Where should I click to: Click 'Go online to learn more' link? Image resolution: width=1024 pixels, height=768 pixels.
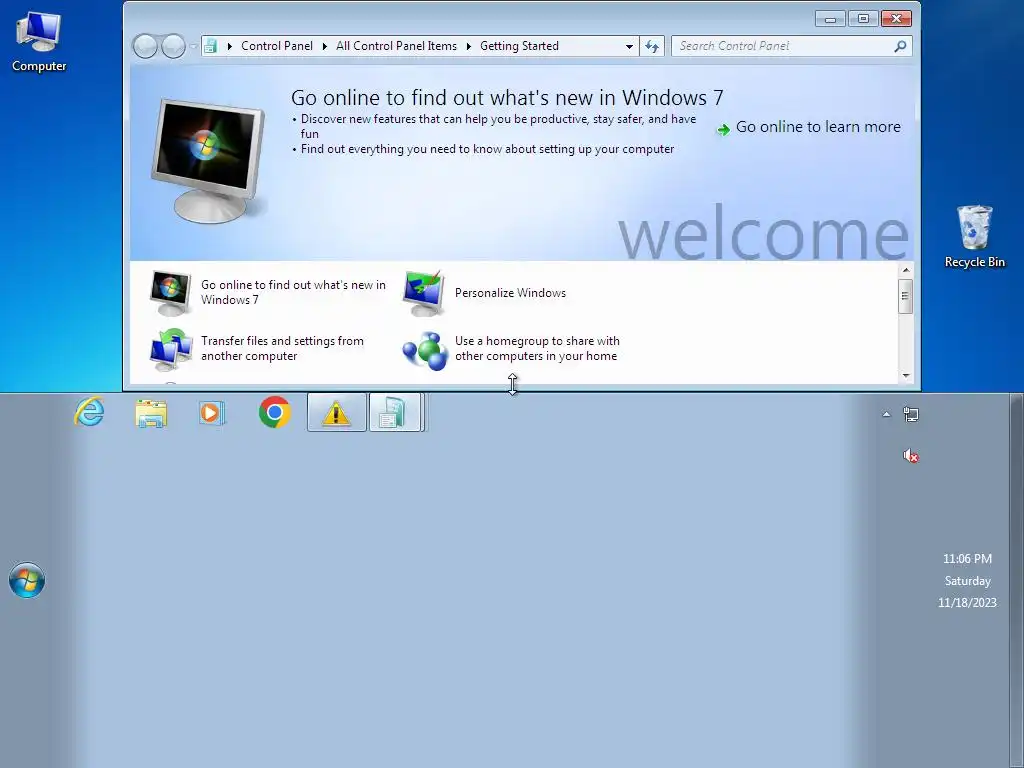[818, 127]
